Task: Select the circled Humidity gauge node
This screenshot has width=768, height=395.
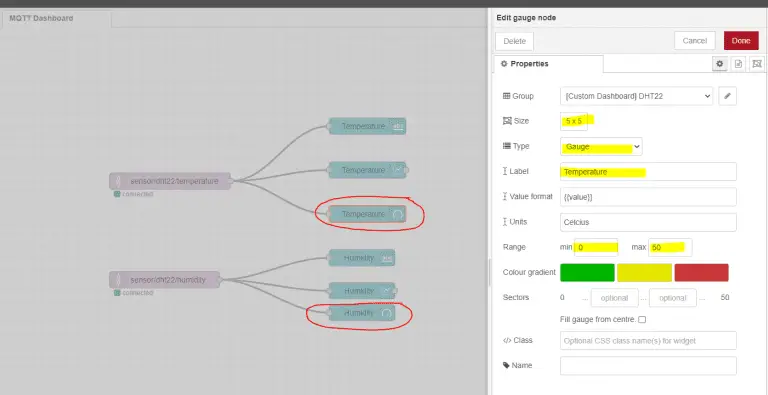Action: pos(361,313)
